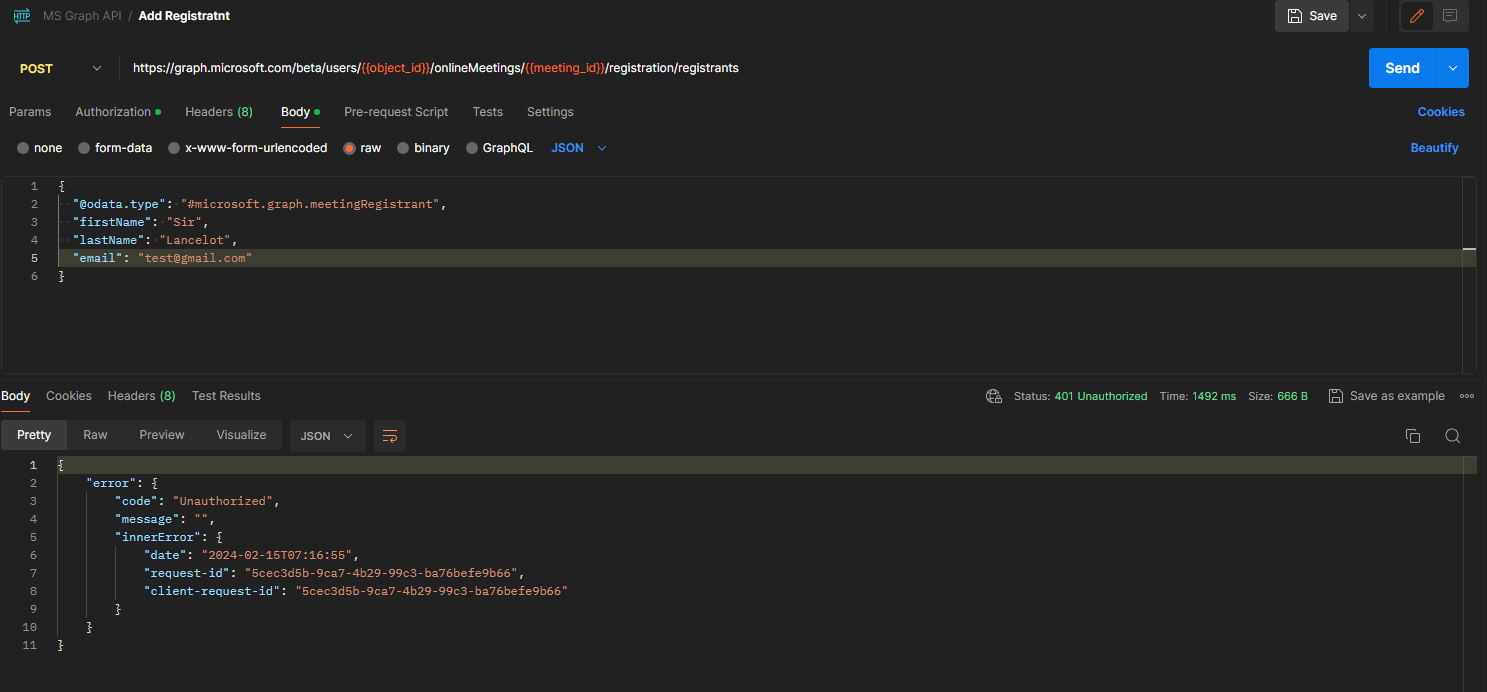Select the edit pencil icon
The image size is (1487, 692).
[1416, 16]
